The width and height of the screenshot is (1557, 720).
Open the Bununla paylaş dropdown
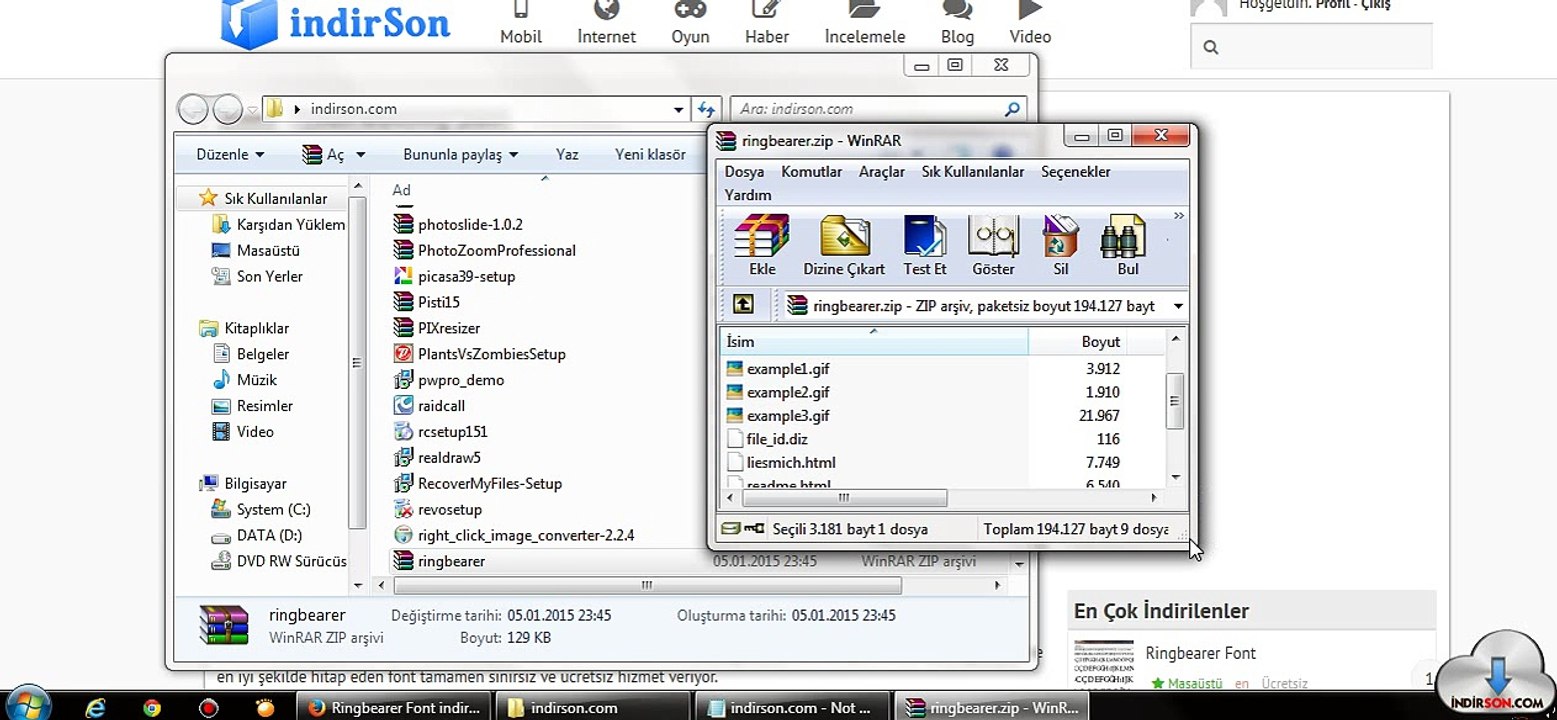461,154
